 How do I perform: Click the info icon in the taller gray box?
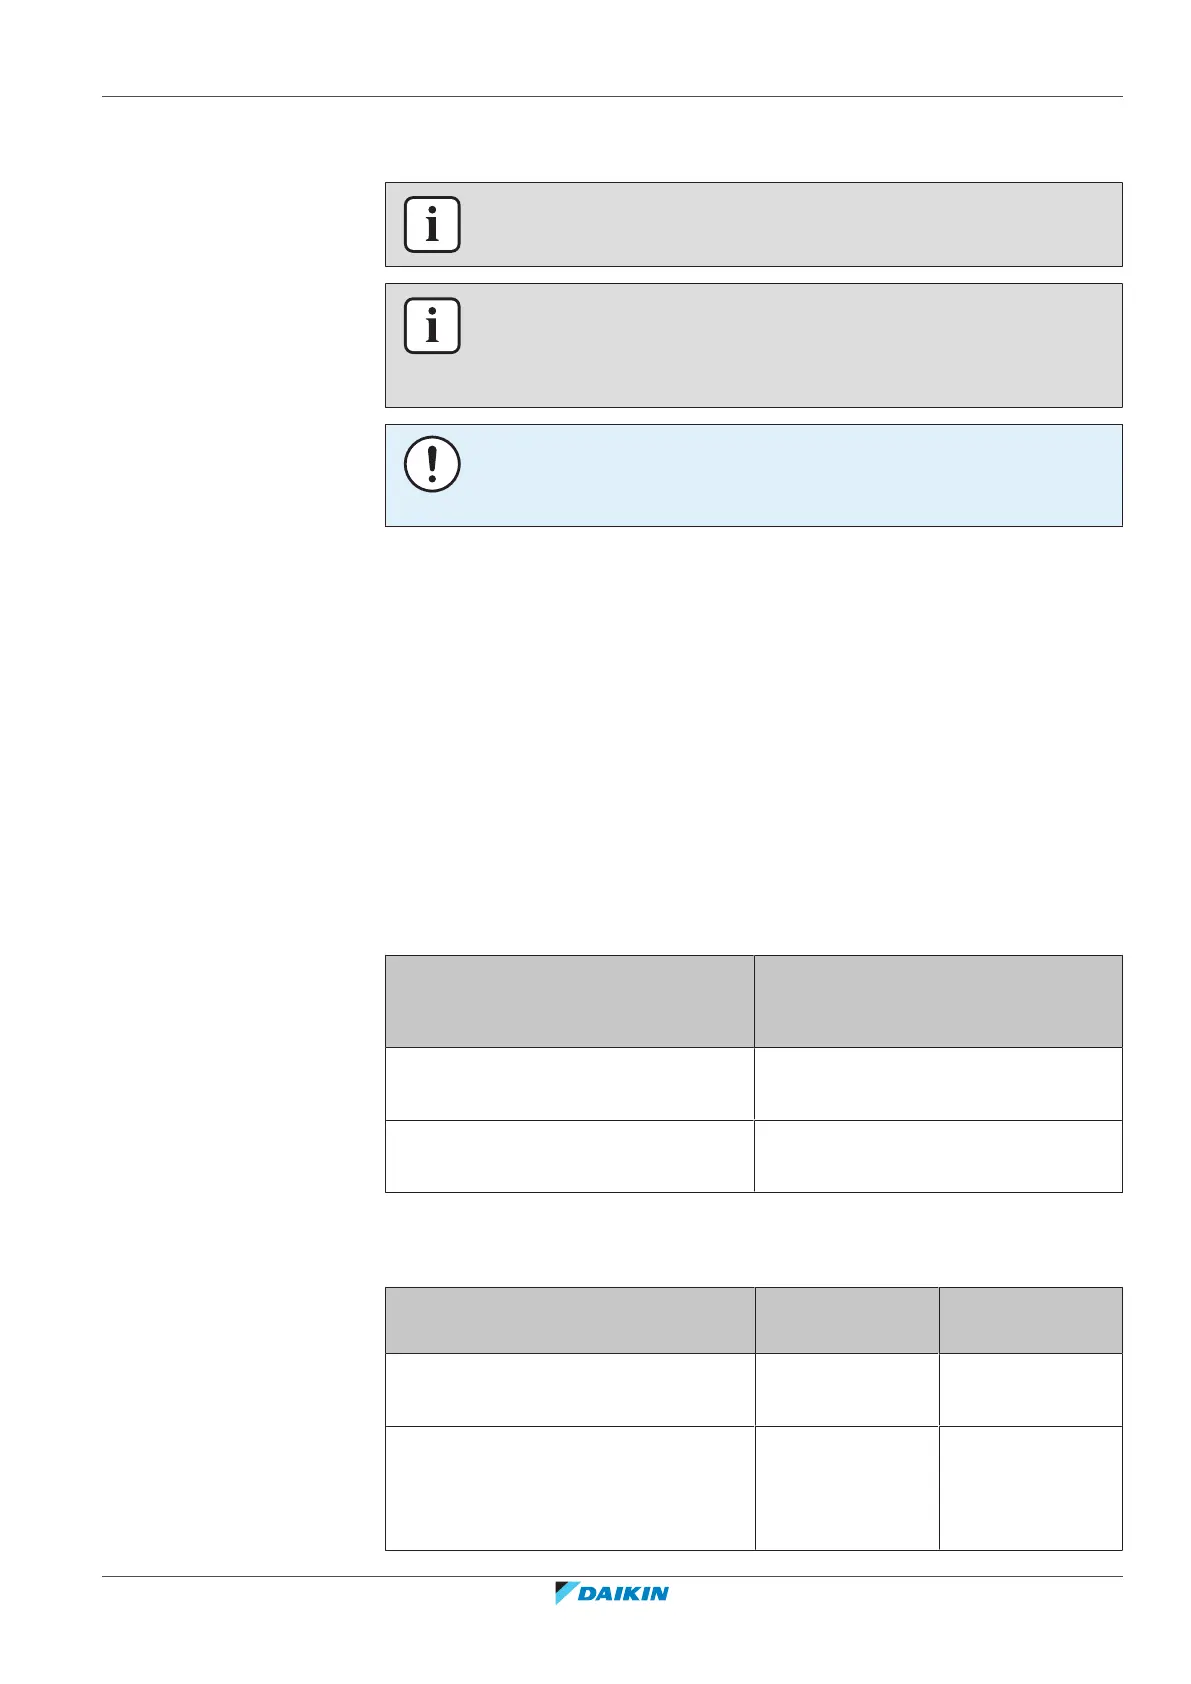pos(432,325)
